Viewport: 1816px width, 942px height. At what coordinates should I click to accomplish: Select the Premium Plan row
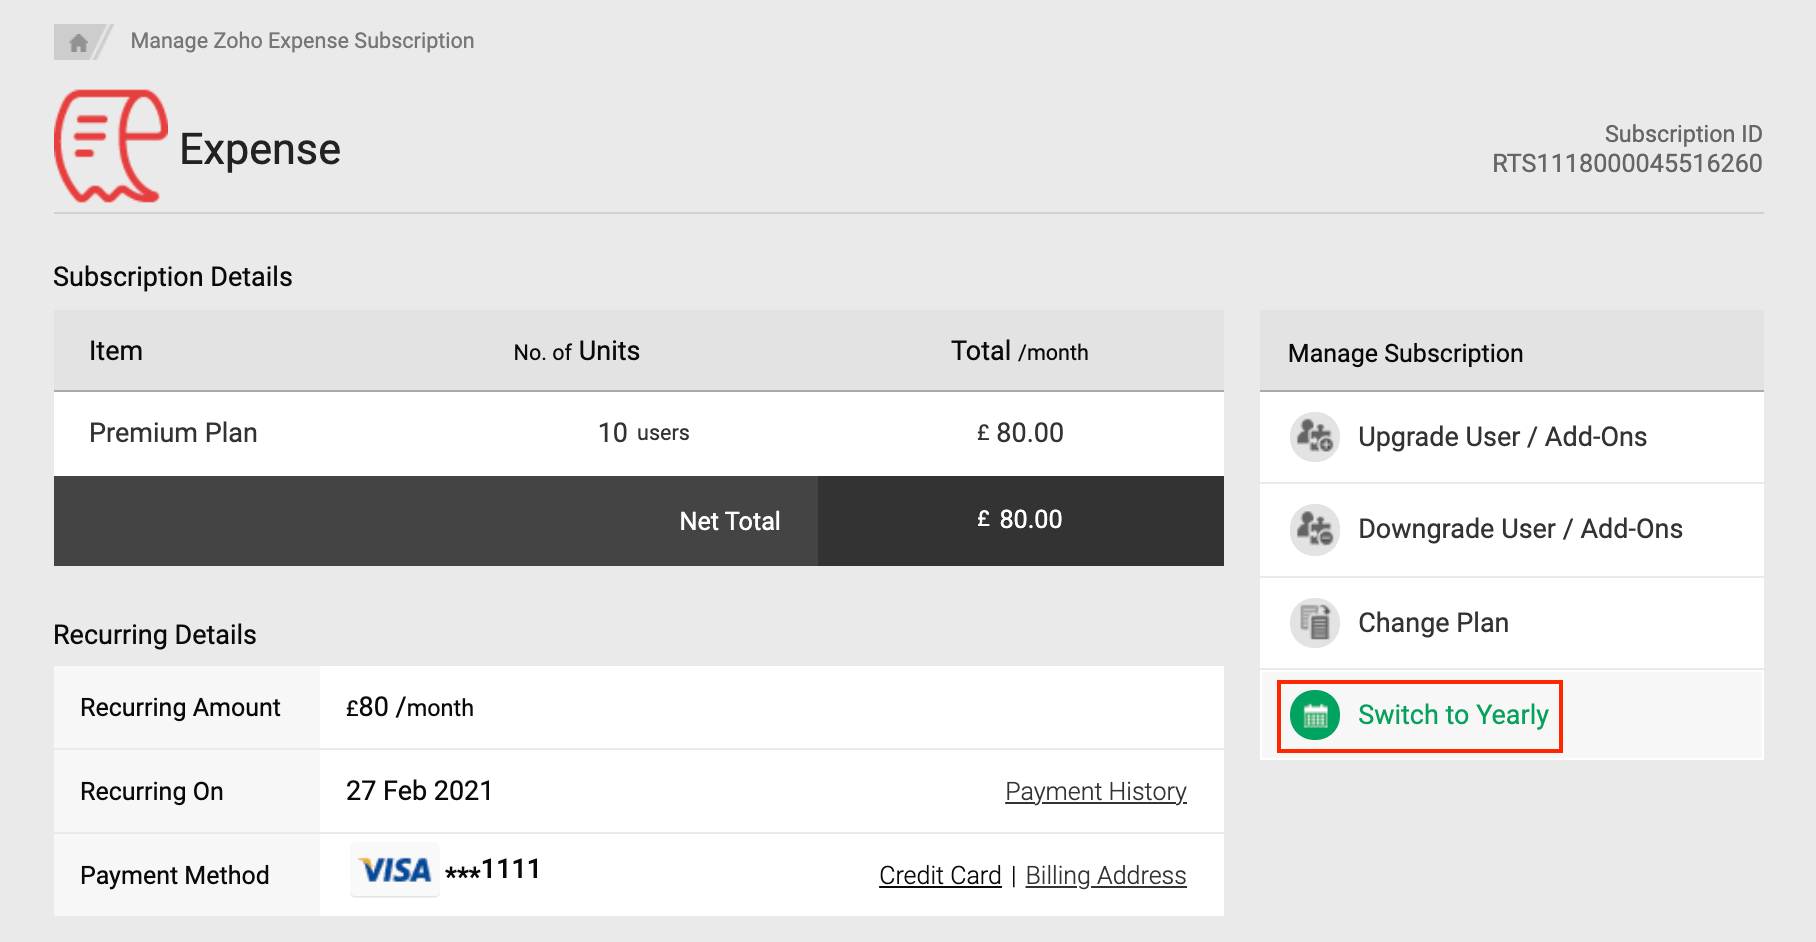pos(173,433)
